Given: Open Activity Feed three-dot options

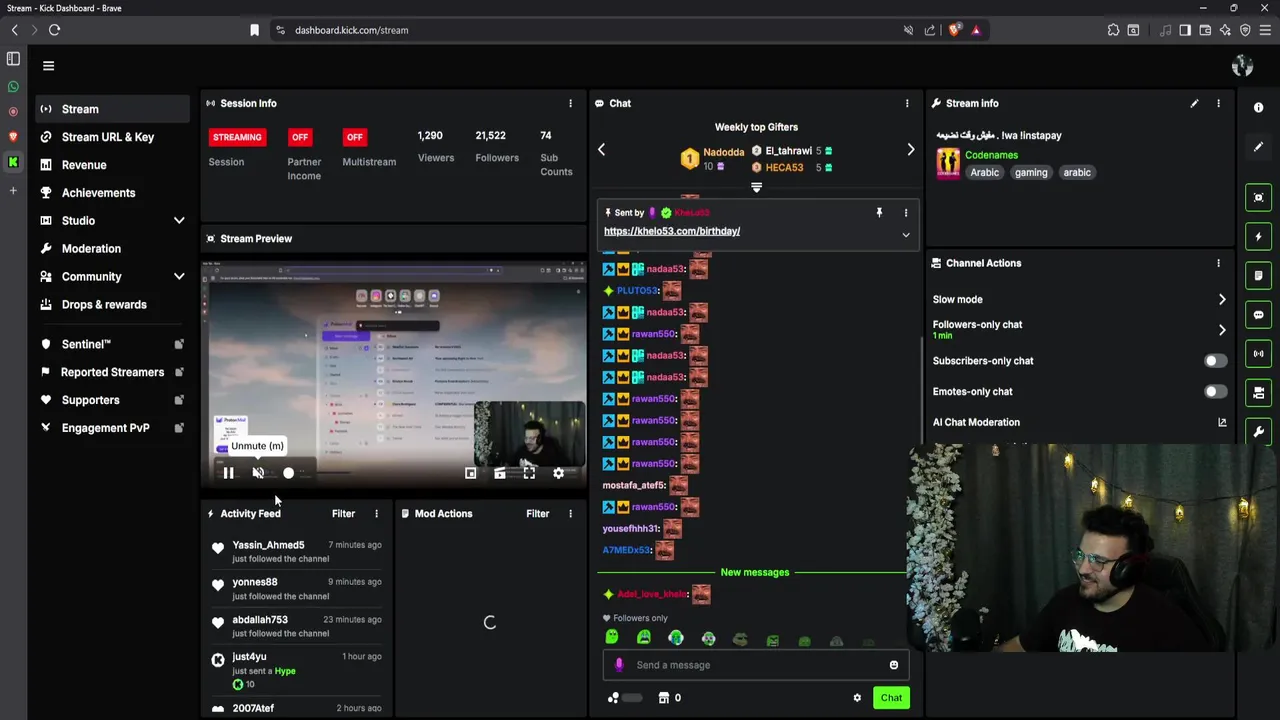Looking at the screenshot, I should 376,514.
